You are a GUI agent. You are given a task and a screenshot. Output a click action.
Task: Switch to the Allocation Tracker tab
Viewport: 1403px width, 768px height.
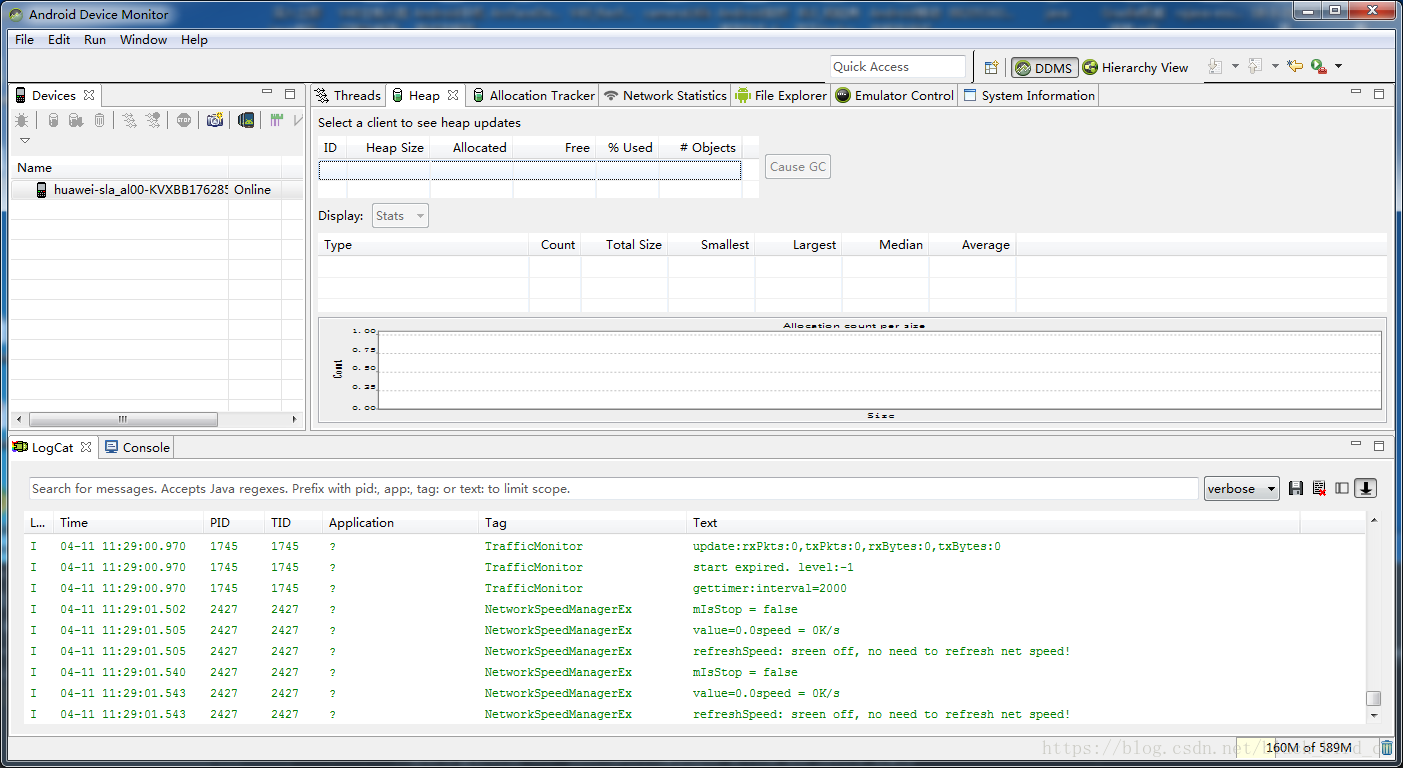[533, 95]
